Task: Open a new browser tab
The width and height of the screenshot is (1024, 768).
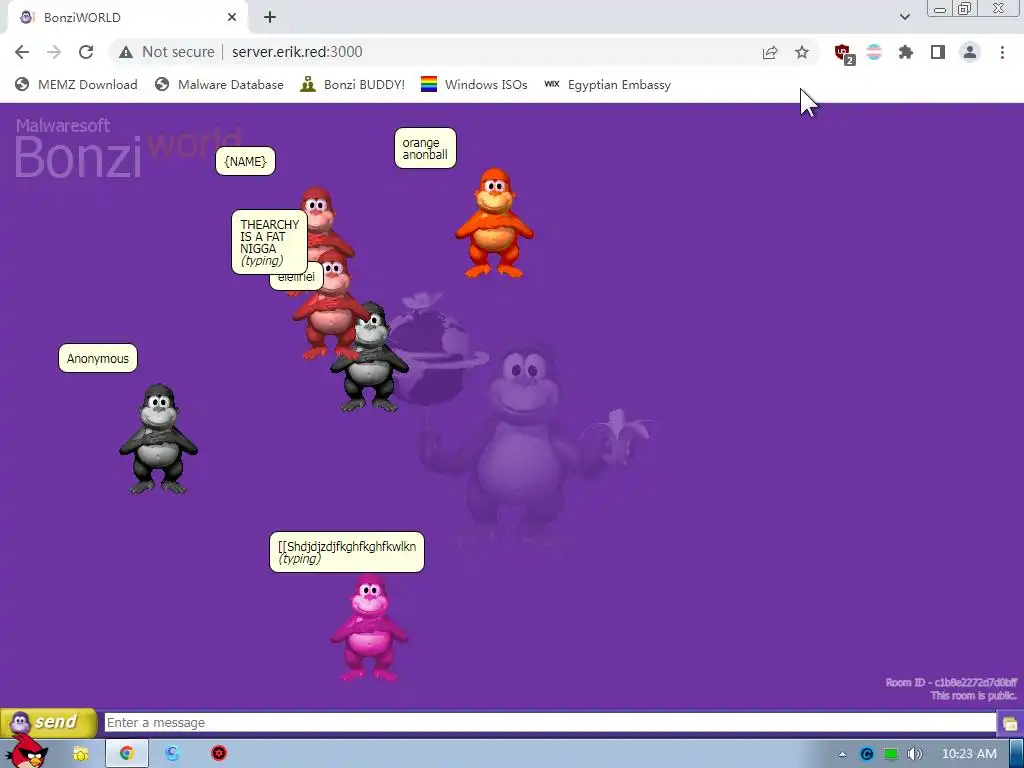Action: click(x=270, y=17)
